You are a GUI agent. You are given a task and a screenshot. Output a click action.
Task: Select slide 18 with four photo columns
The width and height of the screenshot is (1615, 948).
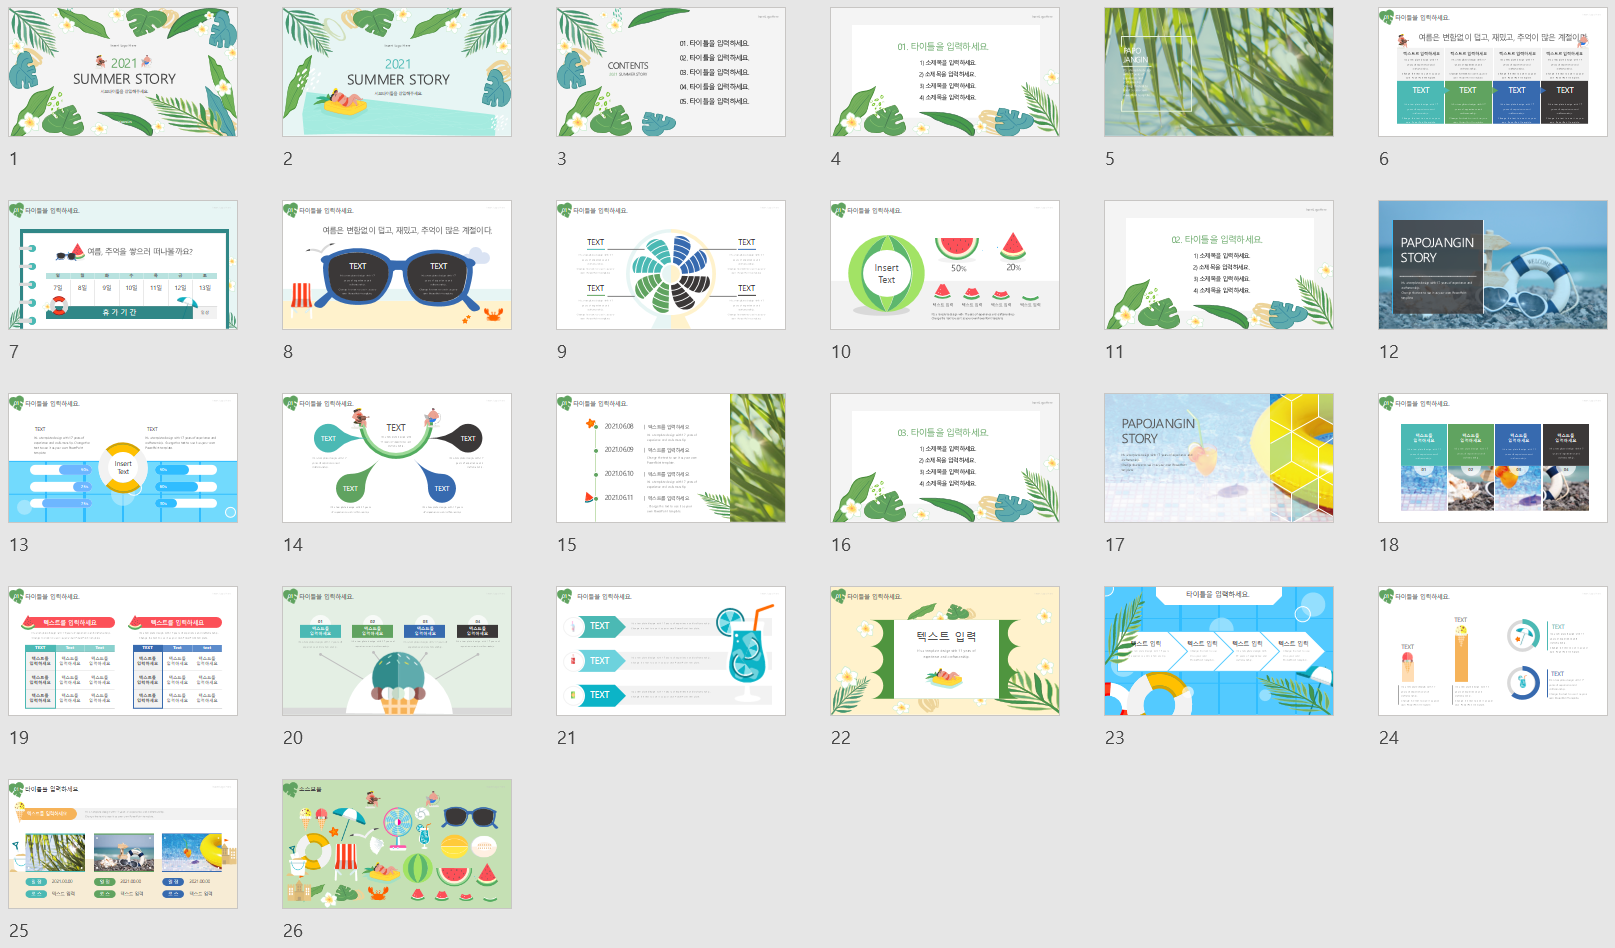click(x=1493, y=458)
